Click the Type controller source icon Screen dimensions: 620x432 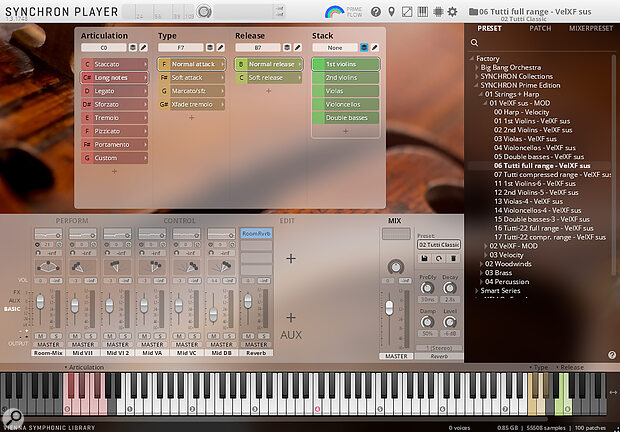pyautogui.click(x=210, y=47)
